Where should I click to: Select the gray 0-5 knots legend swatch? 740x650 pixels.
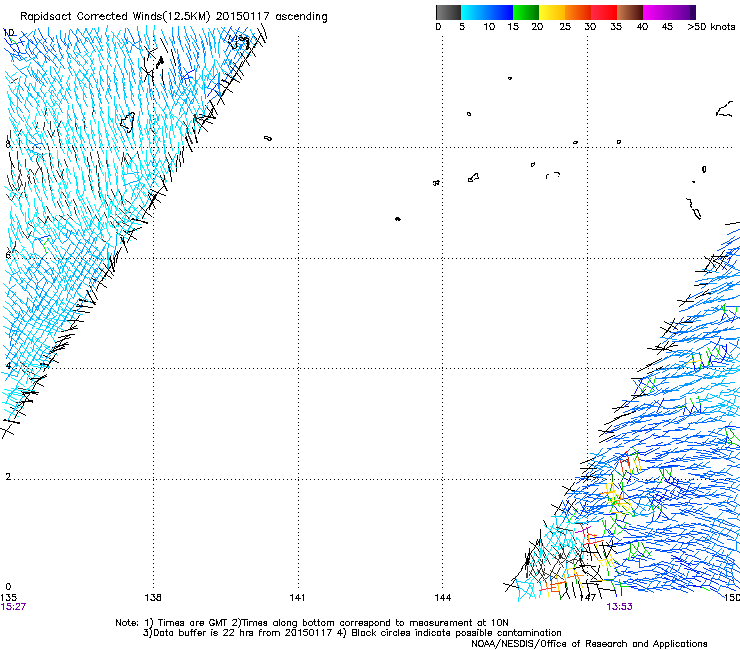[448, 12]
